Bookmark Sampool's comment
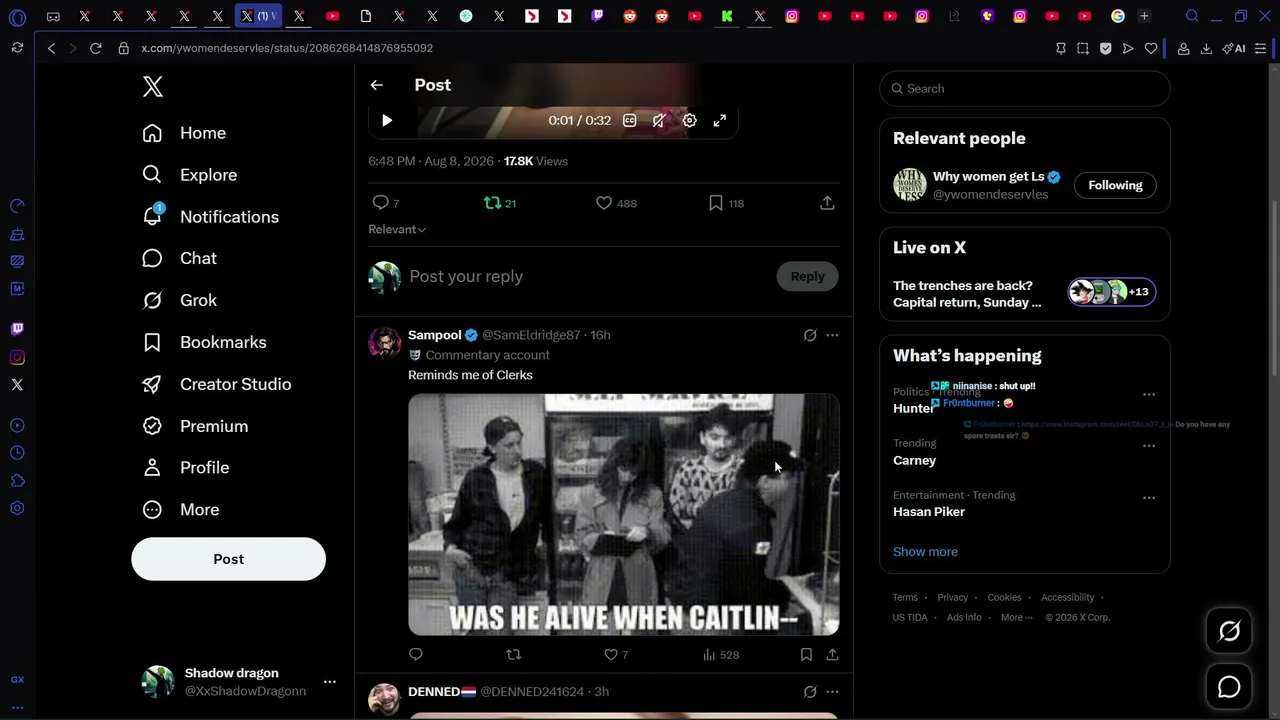The width and height of the screenshot is (1280, 720). 806,654
